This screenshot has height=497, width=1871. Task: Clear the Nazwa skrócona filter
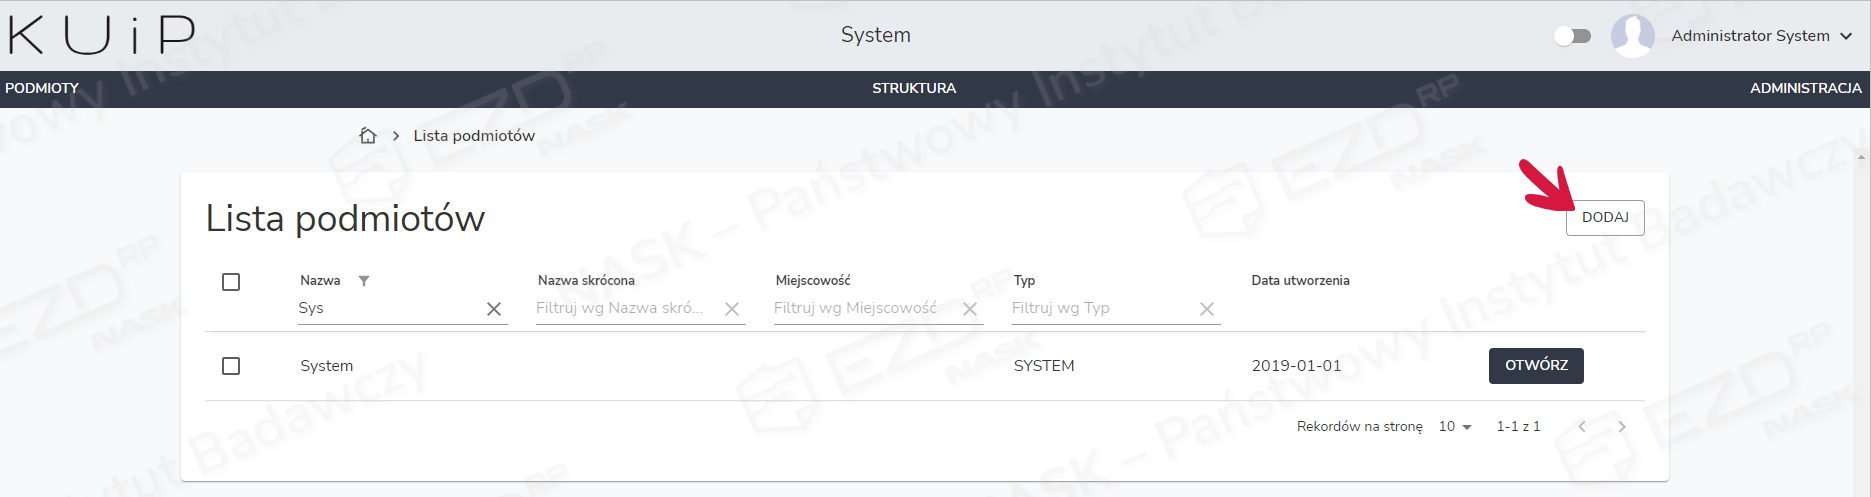point(732,309)
